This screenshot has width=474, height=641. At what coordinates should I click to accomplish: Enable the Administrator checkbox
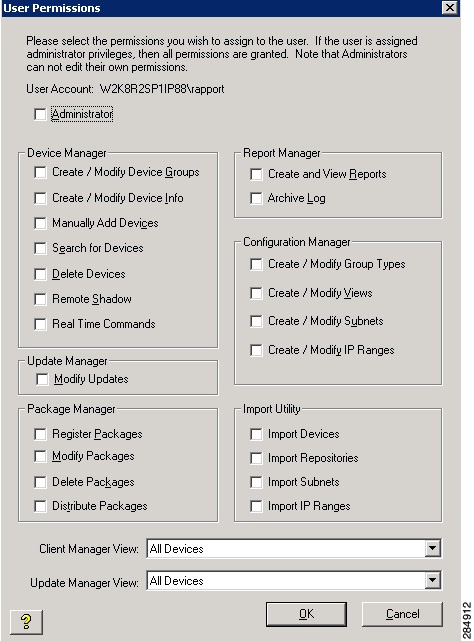click(40, 114)
